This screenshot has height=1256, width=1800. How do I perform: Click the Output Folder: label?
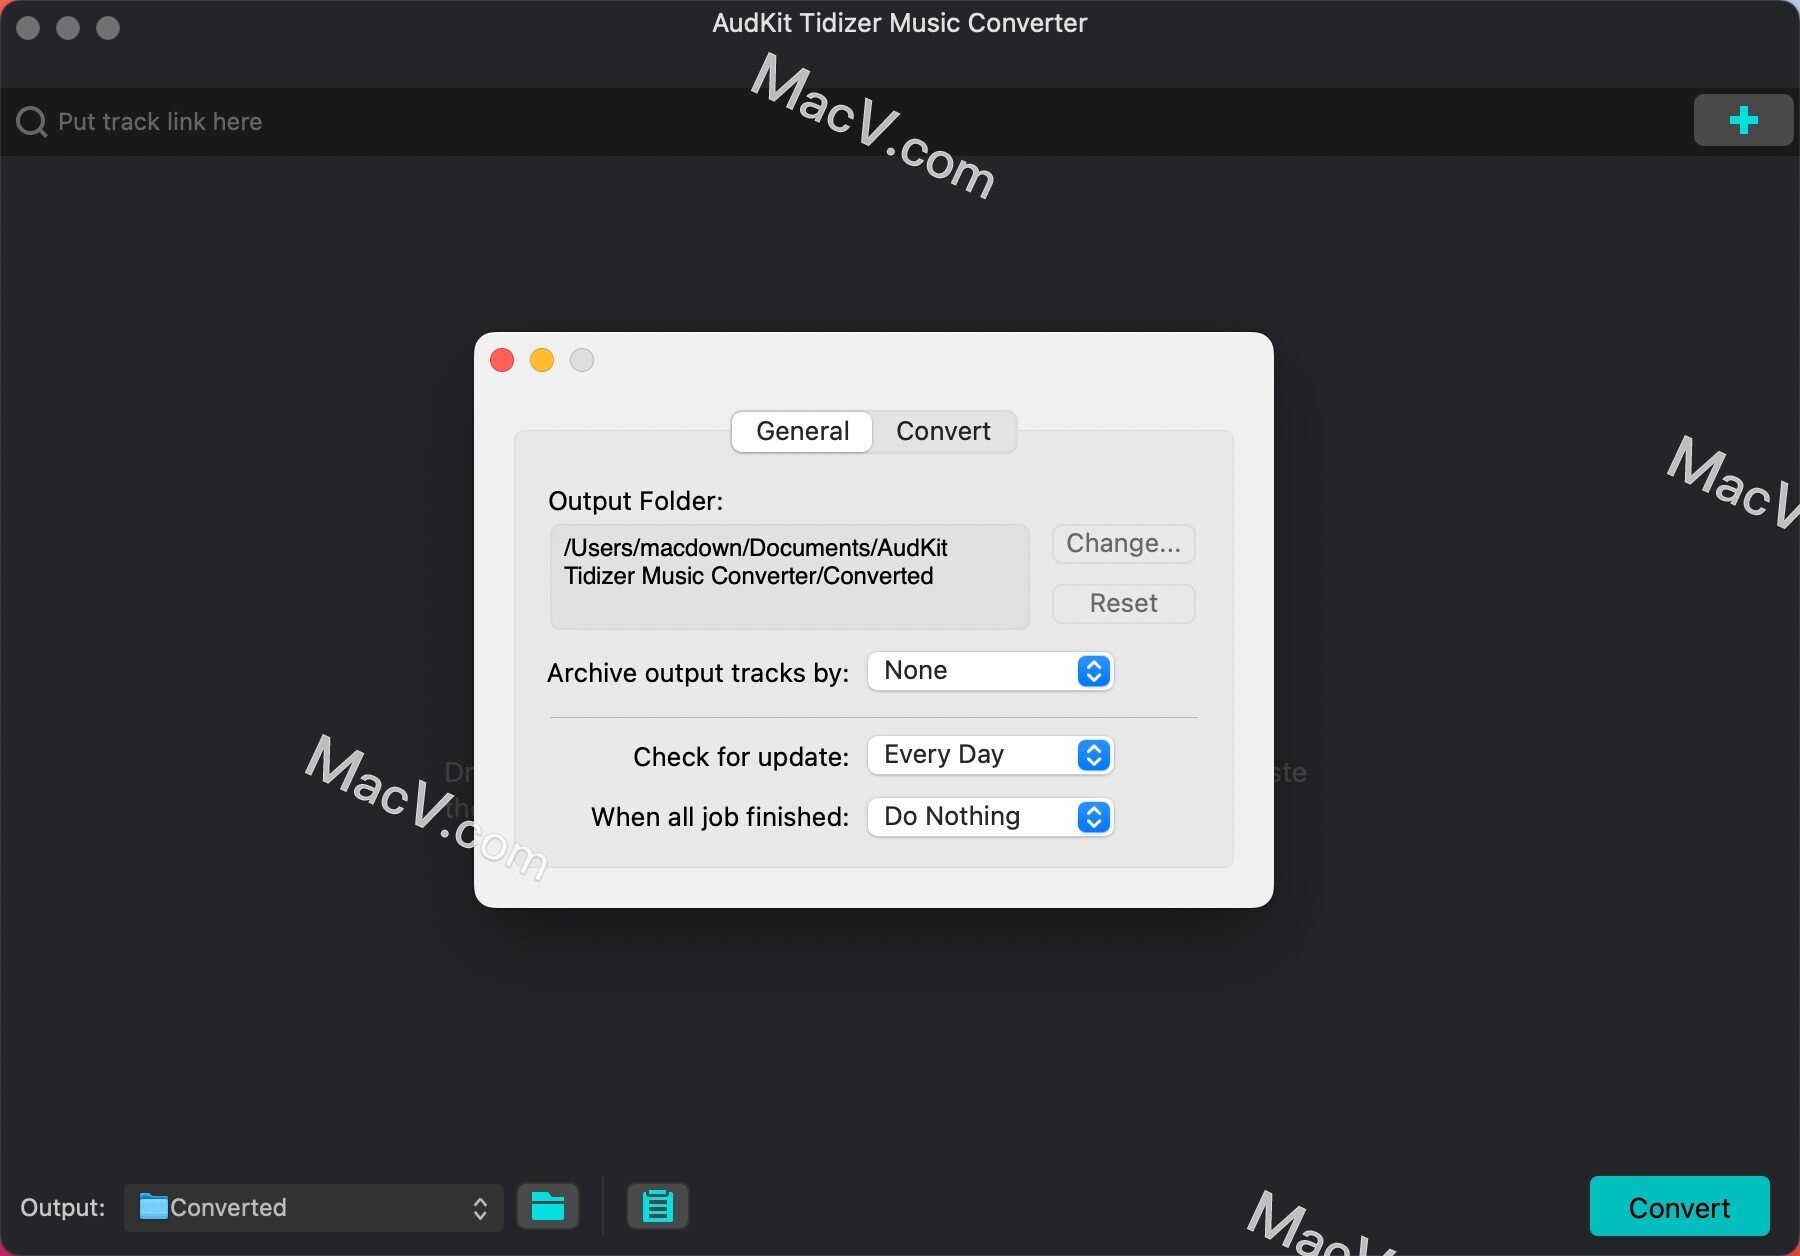(635, 501)
